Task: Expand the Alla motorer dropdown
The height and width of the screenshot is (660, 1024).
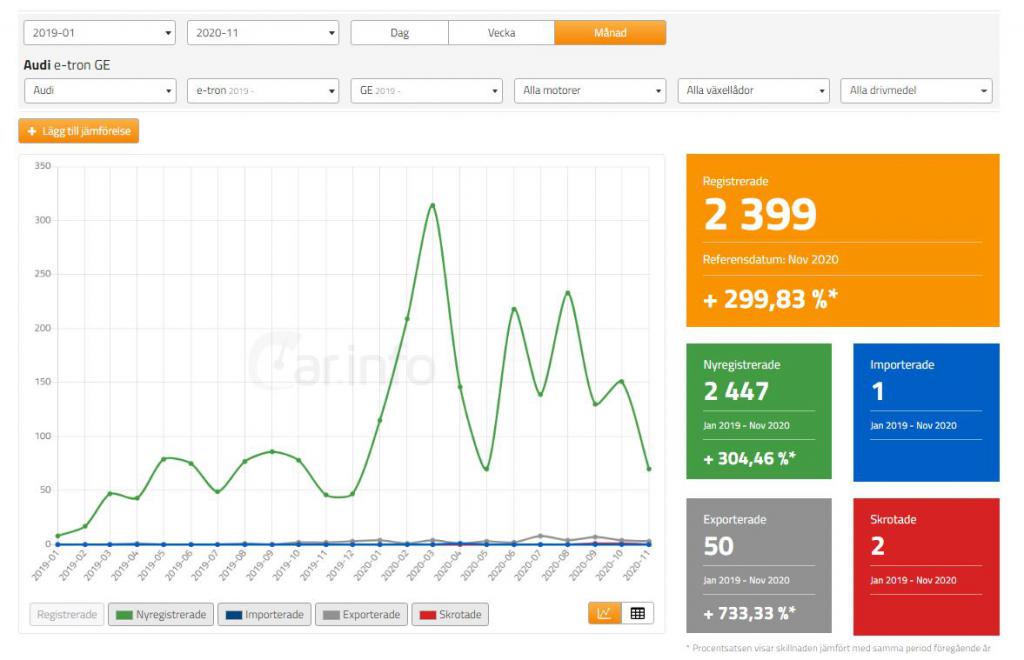Action: [590, 91]
